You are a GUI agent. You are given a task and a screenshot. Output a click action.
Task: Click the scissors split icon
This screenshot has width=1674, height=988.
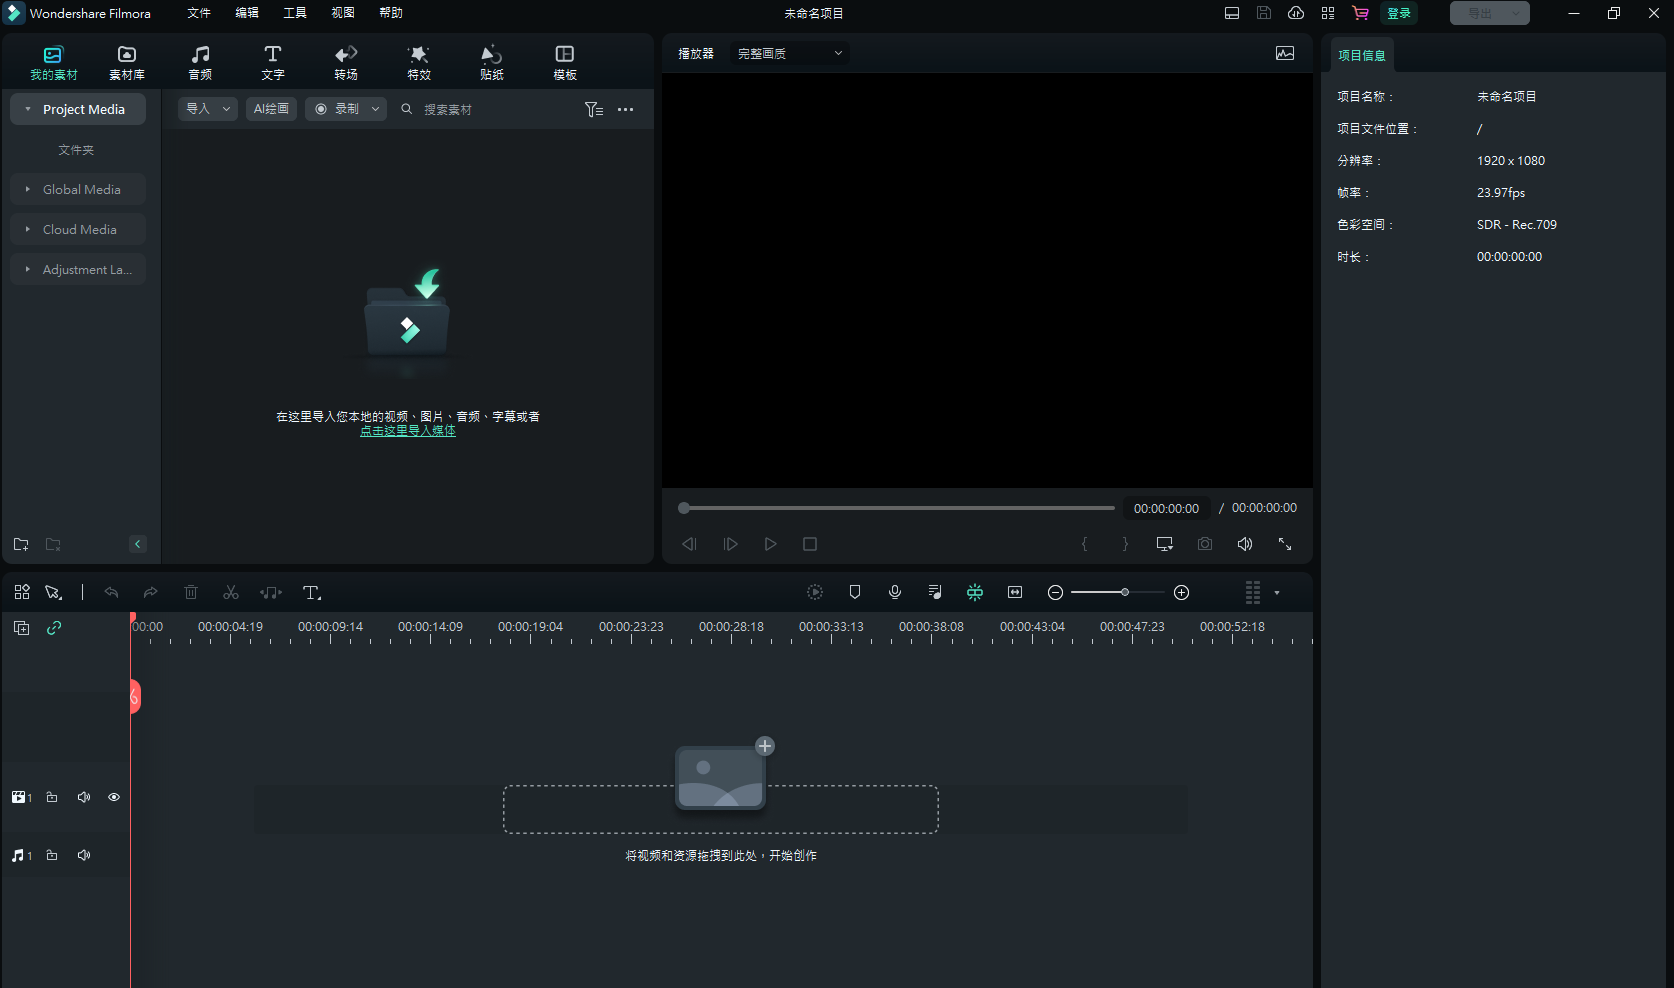[x=231, y=592]
